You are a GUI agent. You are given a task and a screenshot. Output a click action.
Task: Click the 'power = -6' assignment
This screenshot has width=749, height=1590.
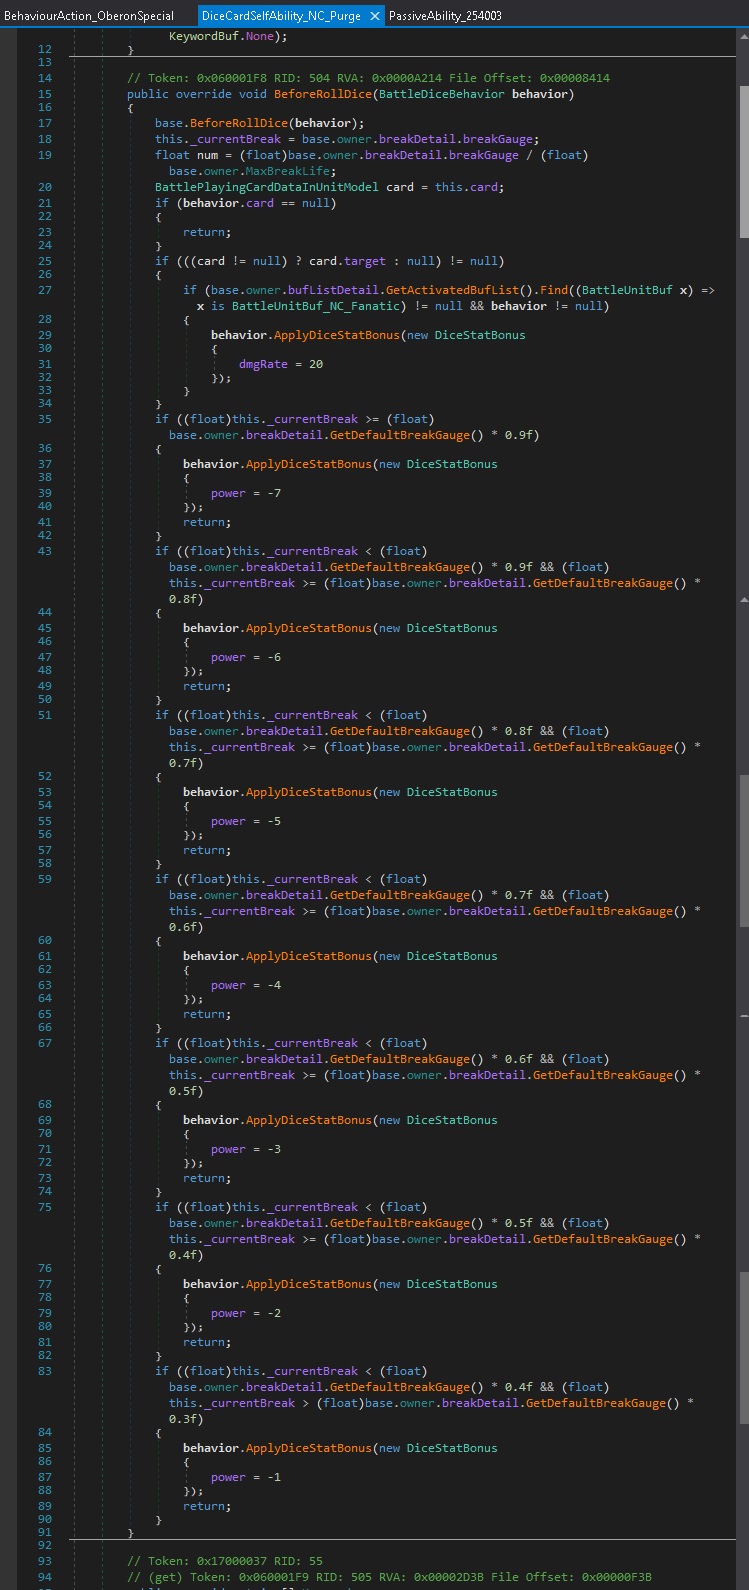click(246, 657)
